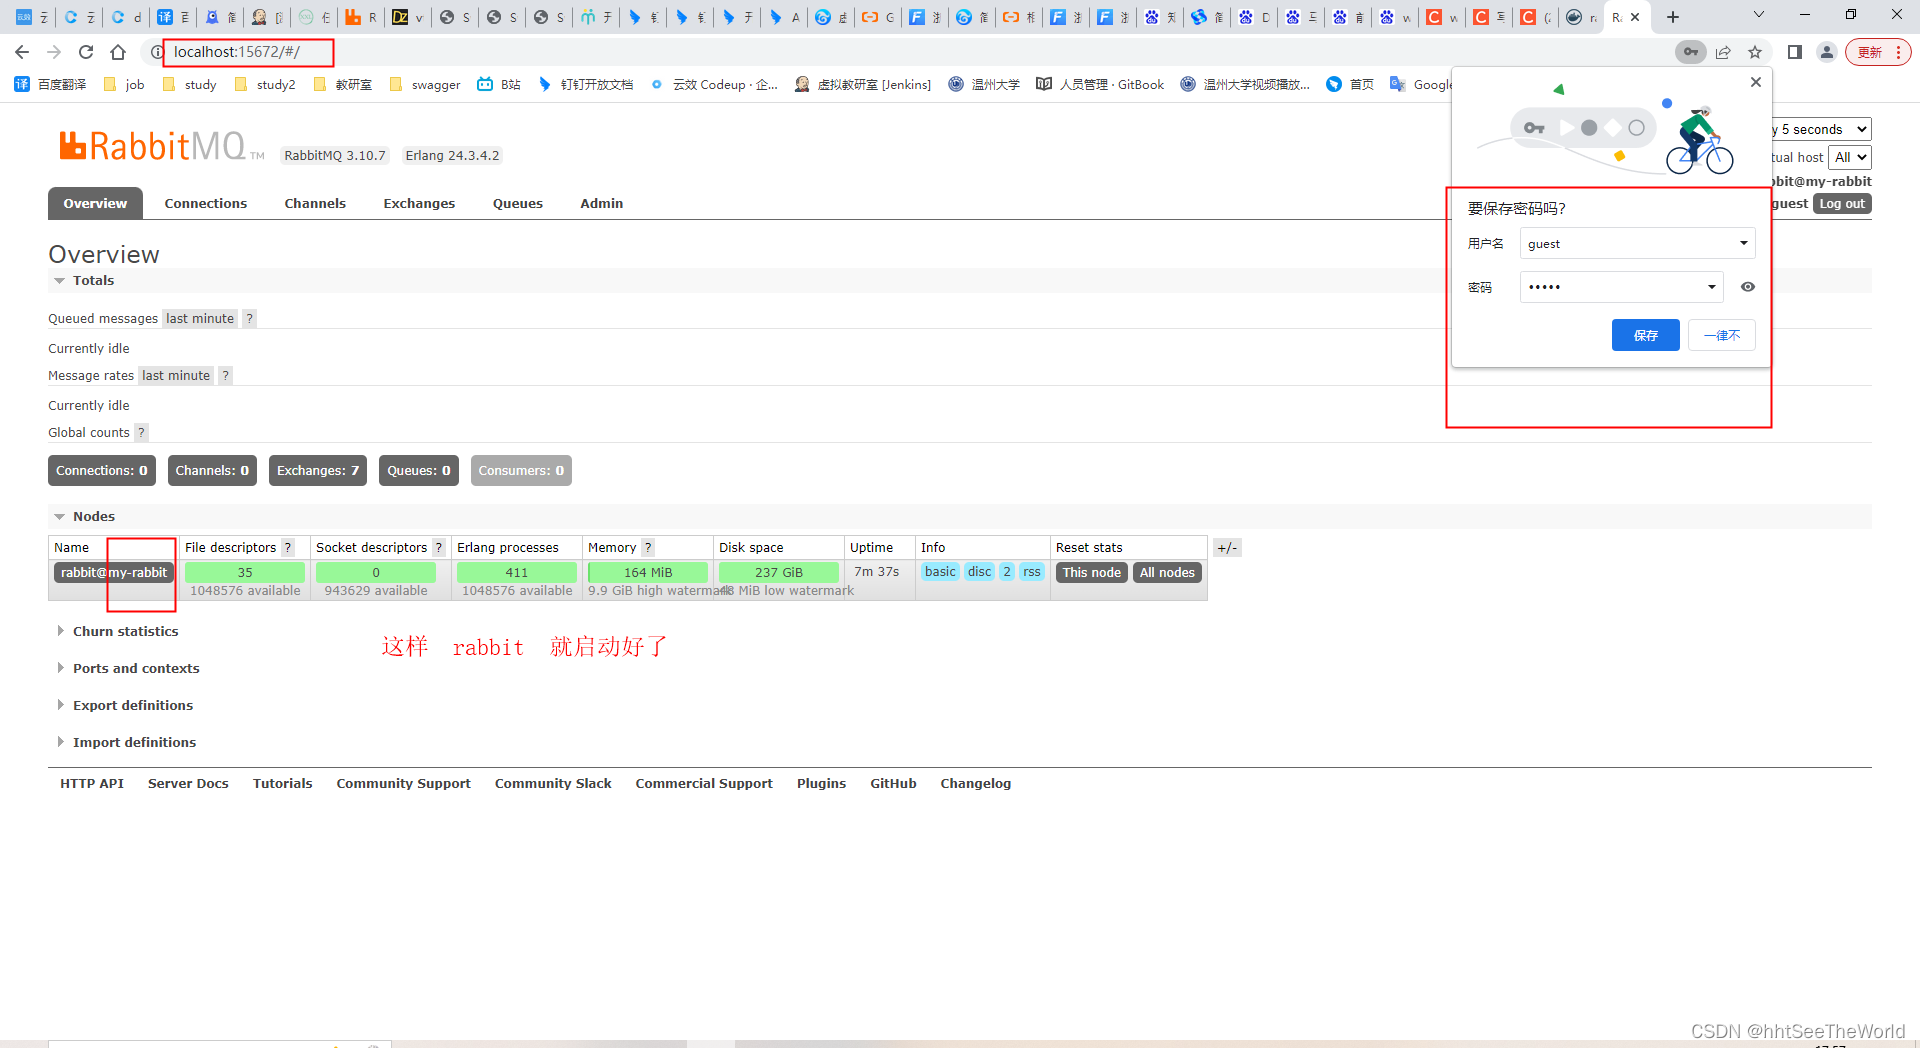Open the GitHub footer link
The width and height of the screenshot is (1920, 1048).
pos(893,784)
